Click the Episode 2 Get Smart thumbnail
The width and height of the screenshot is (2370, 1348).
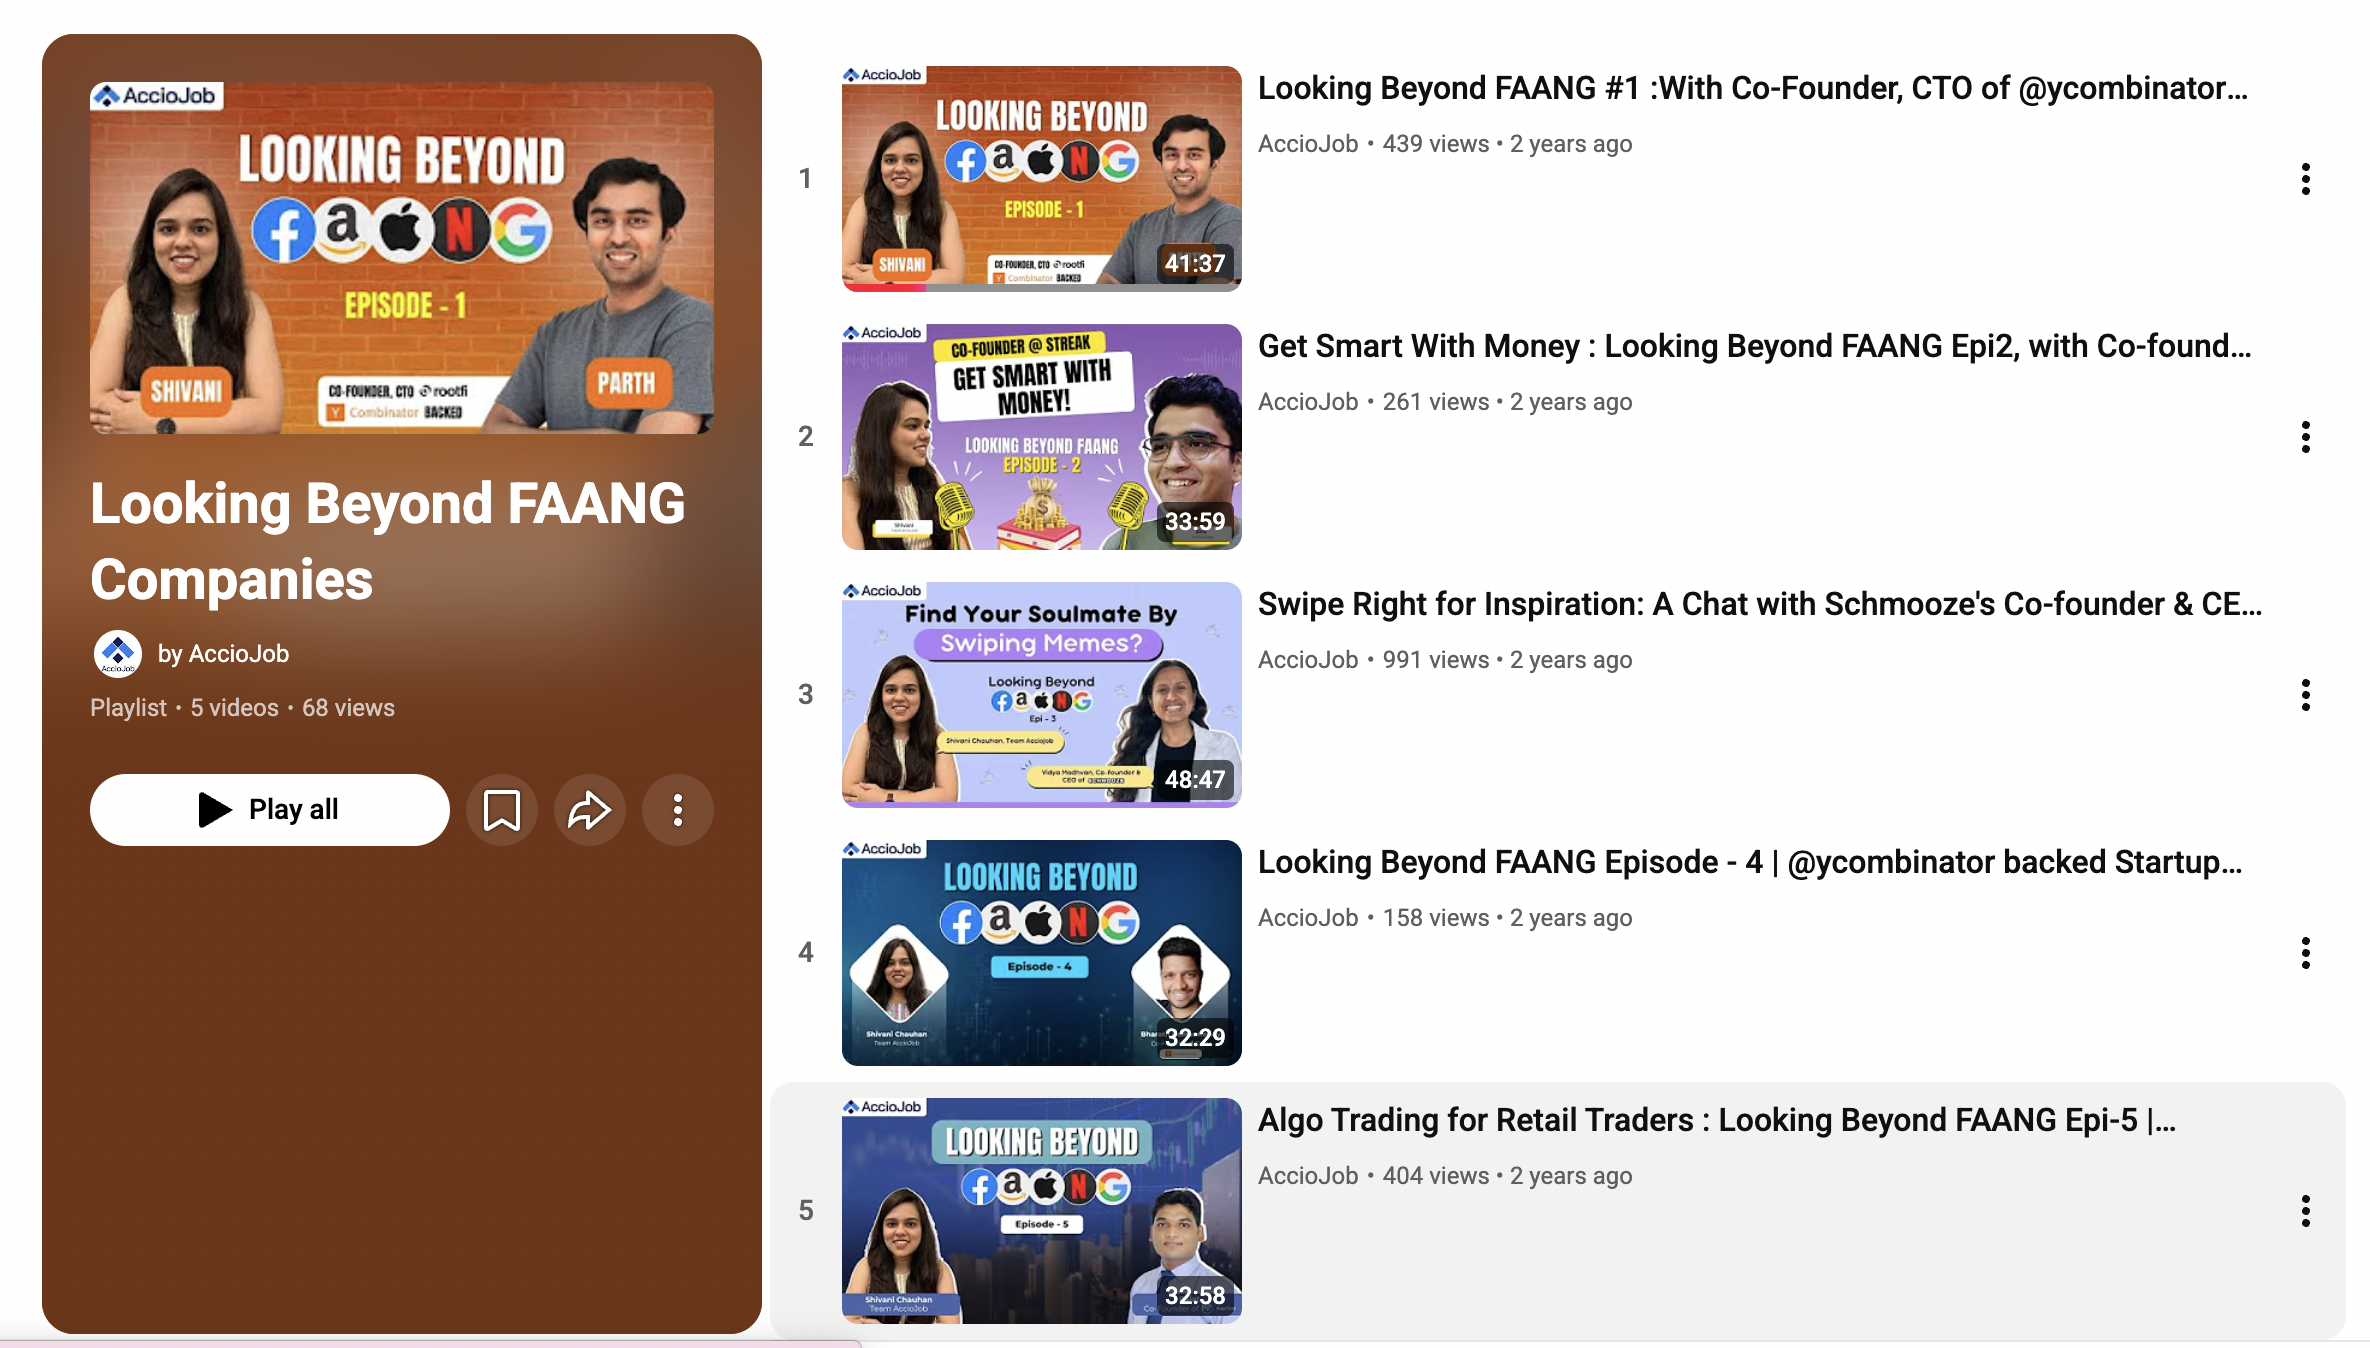1041,437
